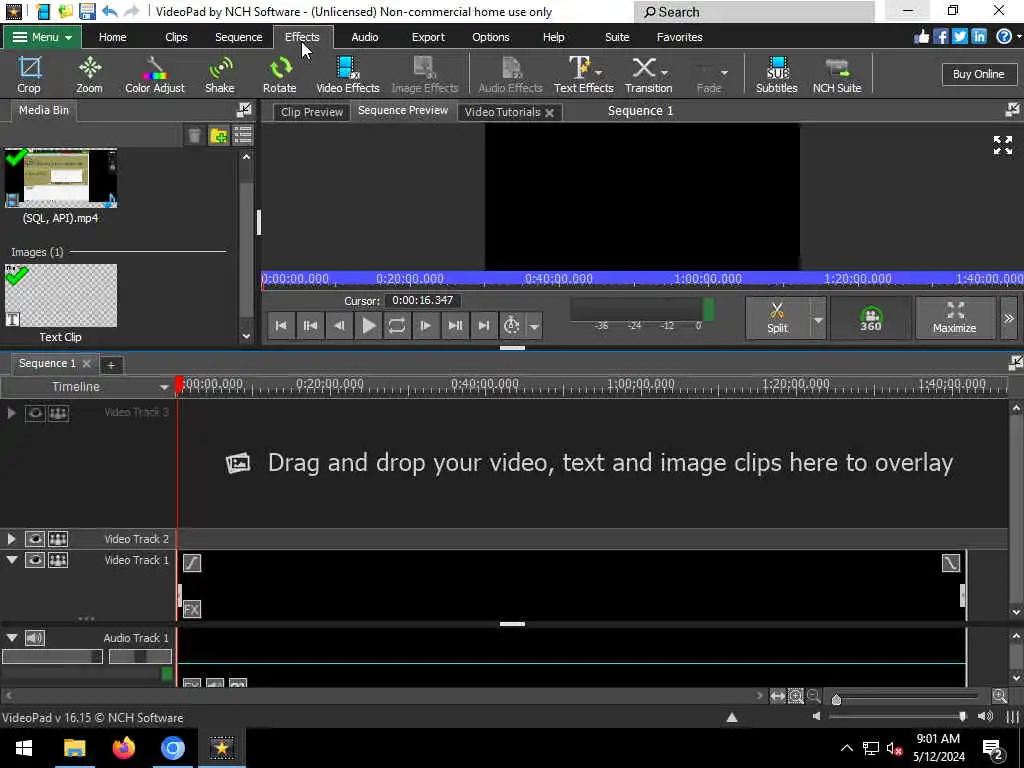Toggle Video Track 2 visibility eye
Image resolution: width=1024 pixels, height=768 pixels.
[x=35, y=539]
